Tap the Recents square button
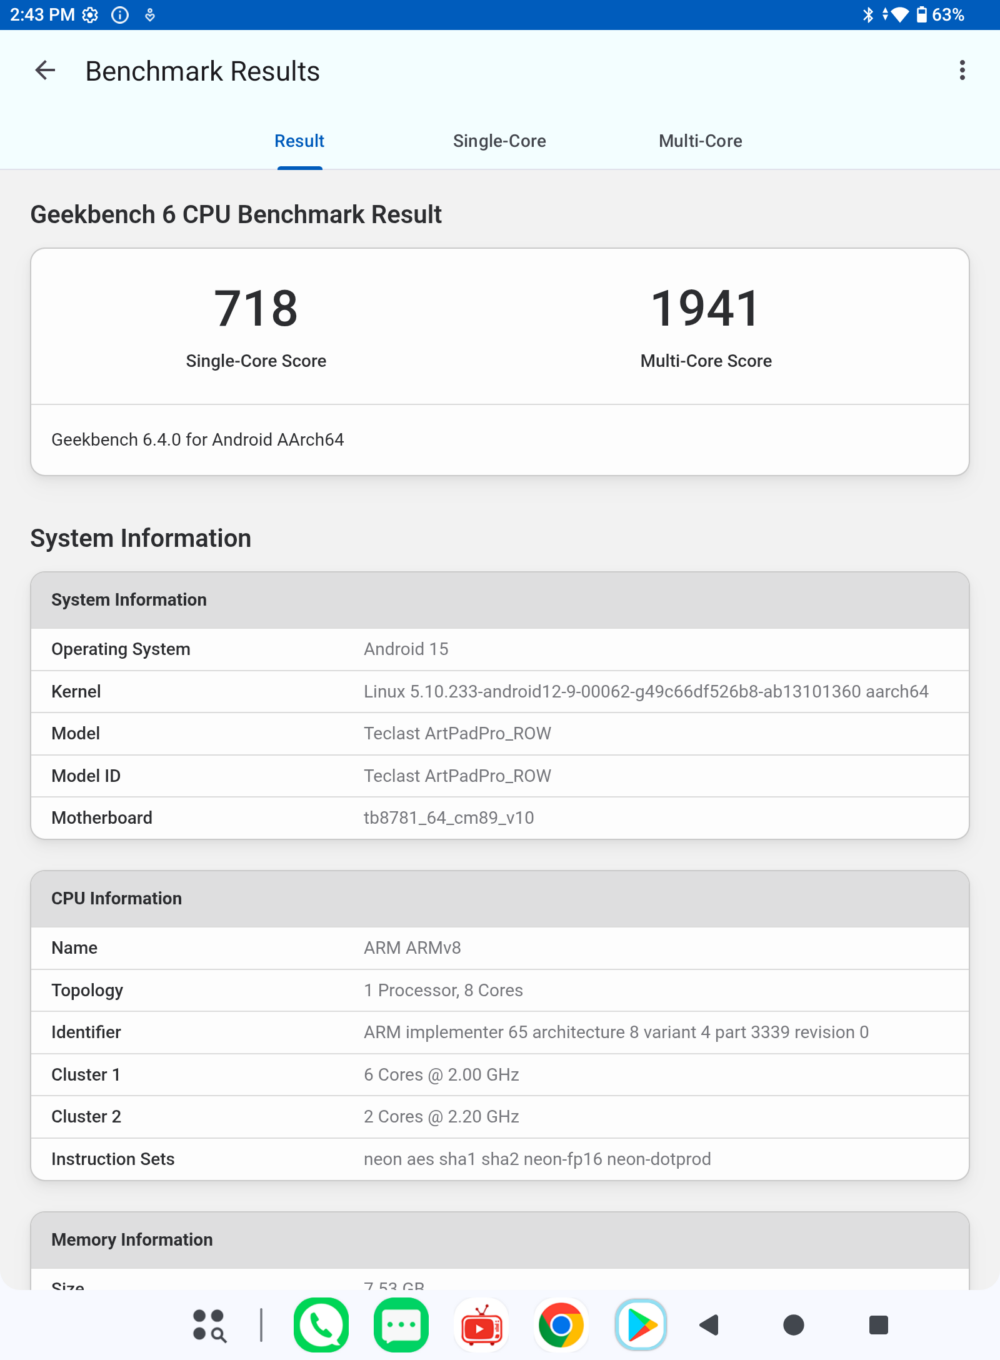The image size is (1000, 1360). (x=879, y=1325)
